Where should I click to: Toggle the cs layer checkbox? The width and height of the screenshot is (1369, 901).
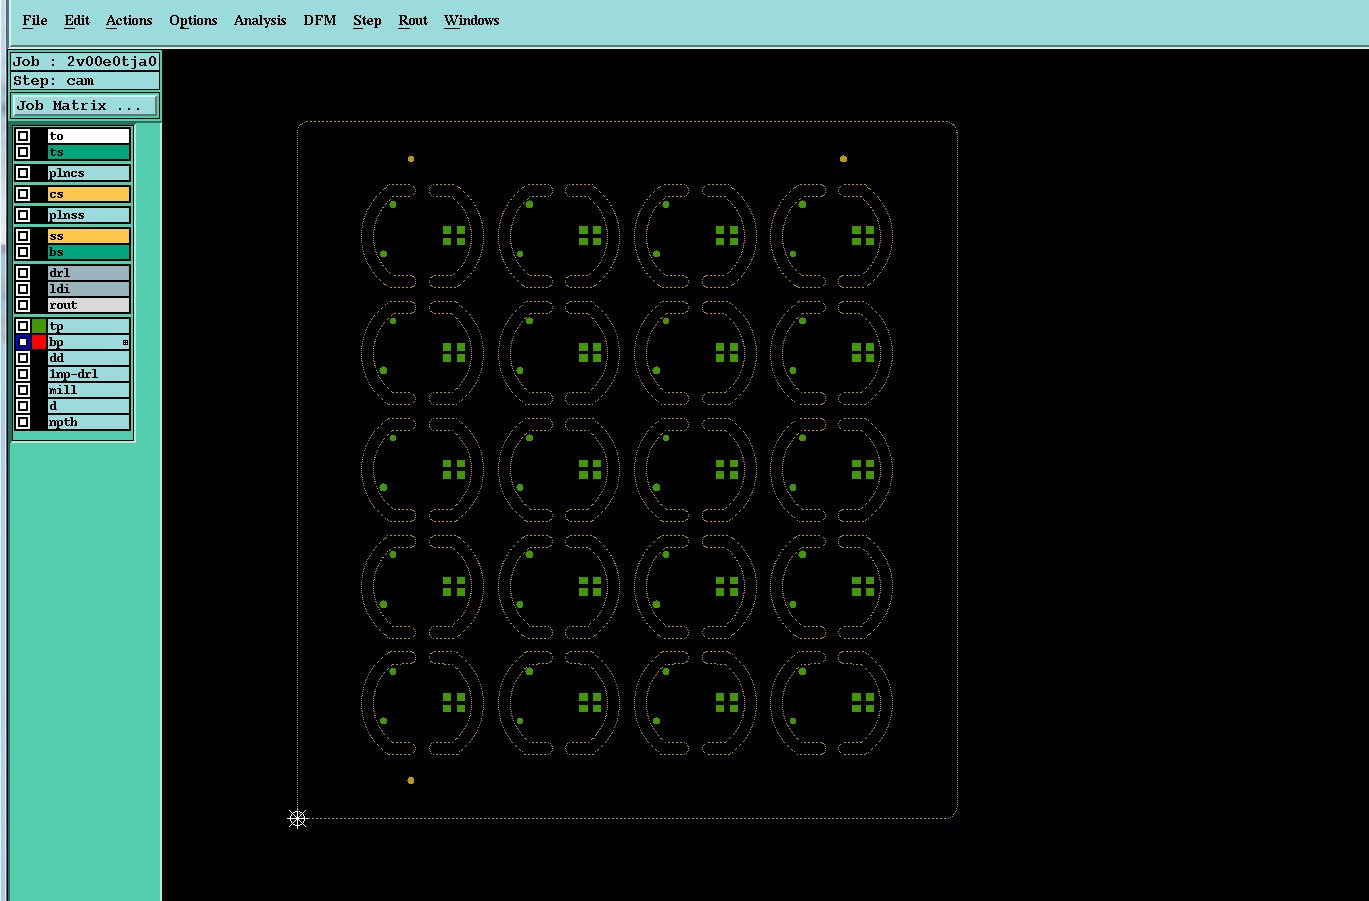click(x=23, y=194)
